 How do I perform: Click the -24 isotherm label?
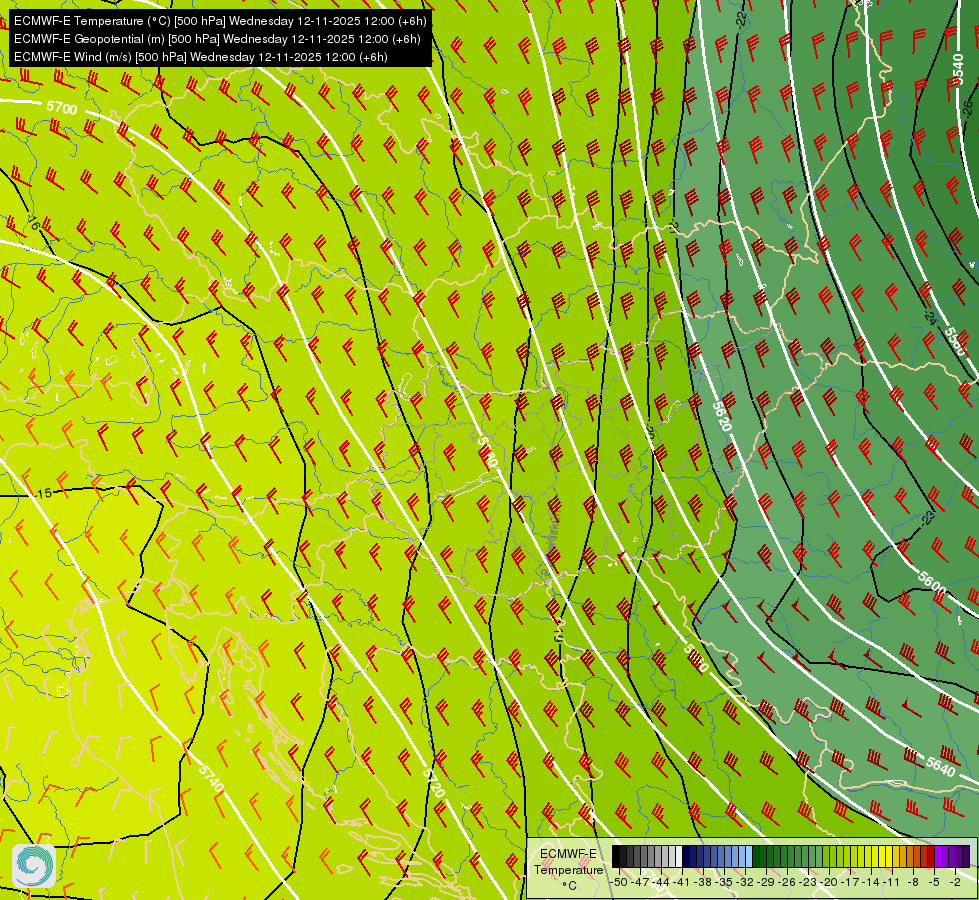930,318
